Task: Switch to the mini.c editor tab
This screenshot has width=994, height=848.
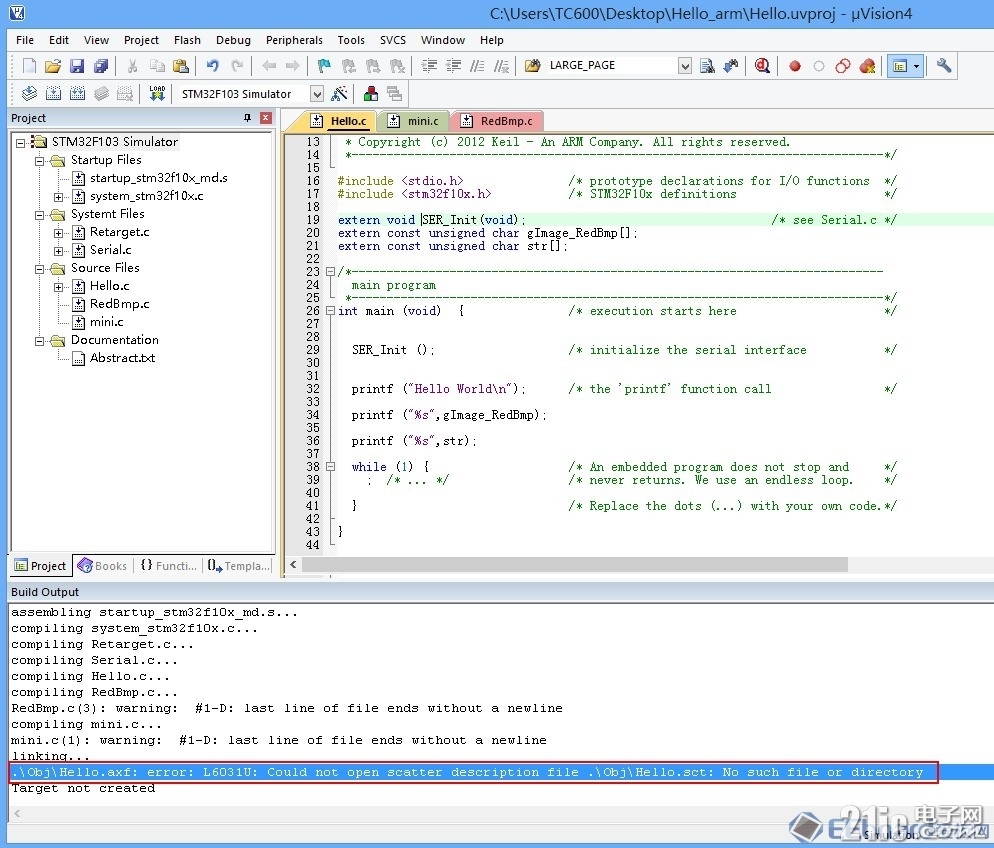Action: click(x=413, y=120)
